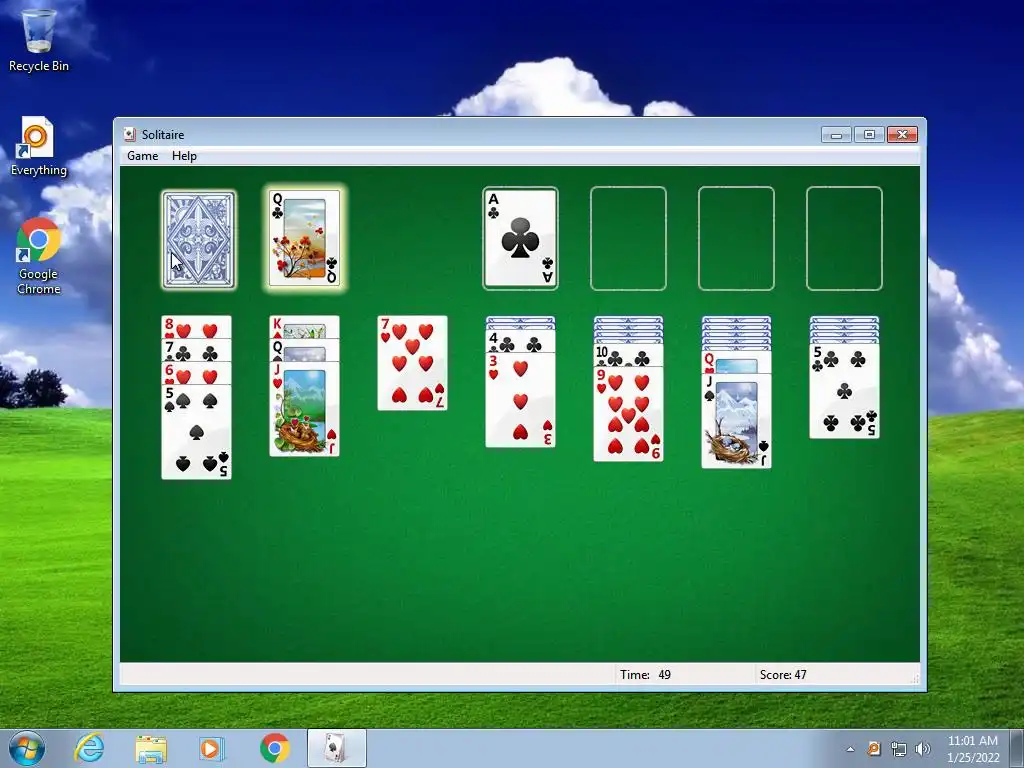The image size is (1024, 768).
Task: Select the Jack of spades card
Action: 736,421
